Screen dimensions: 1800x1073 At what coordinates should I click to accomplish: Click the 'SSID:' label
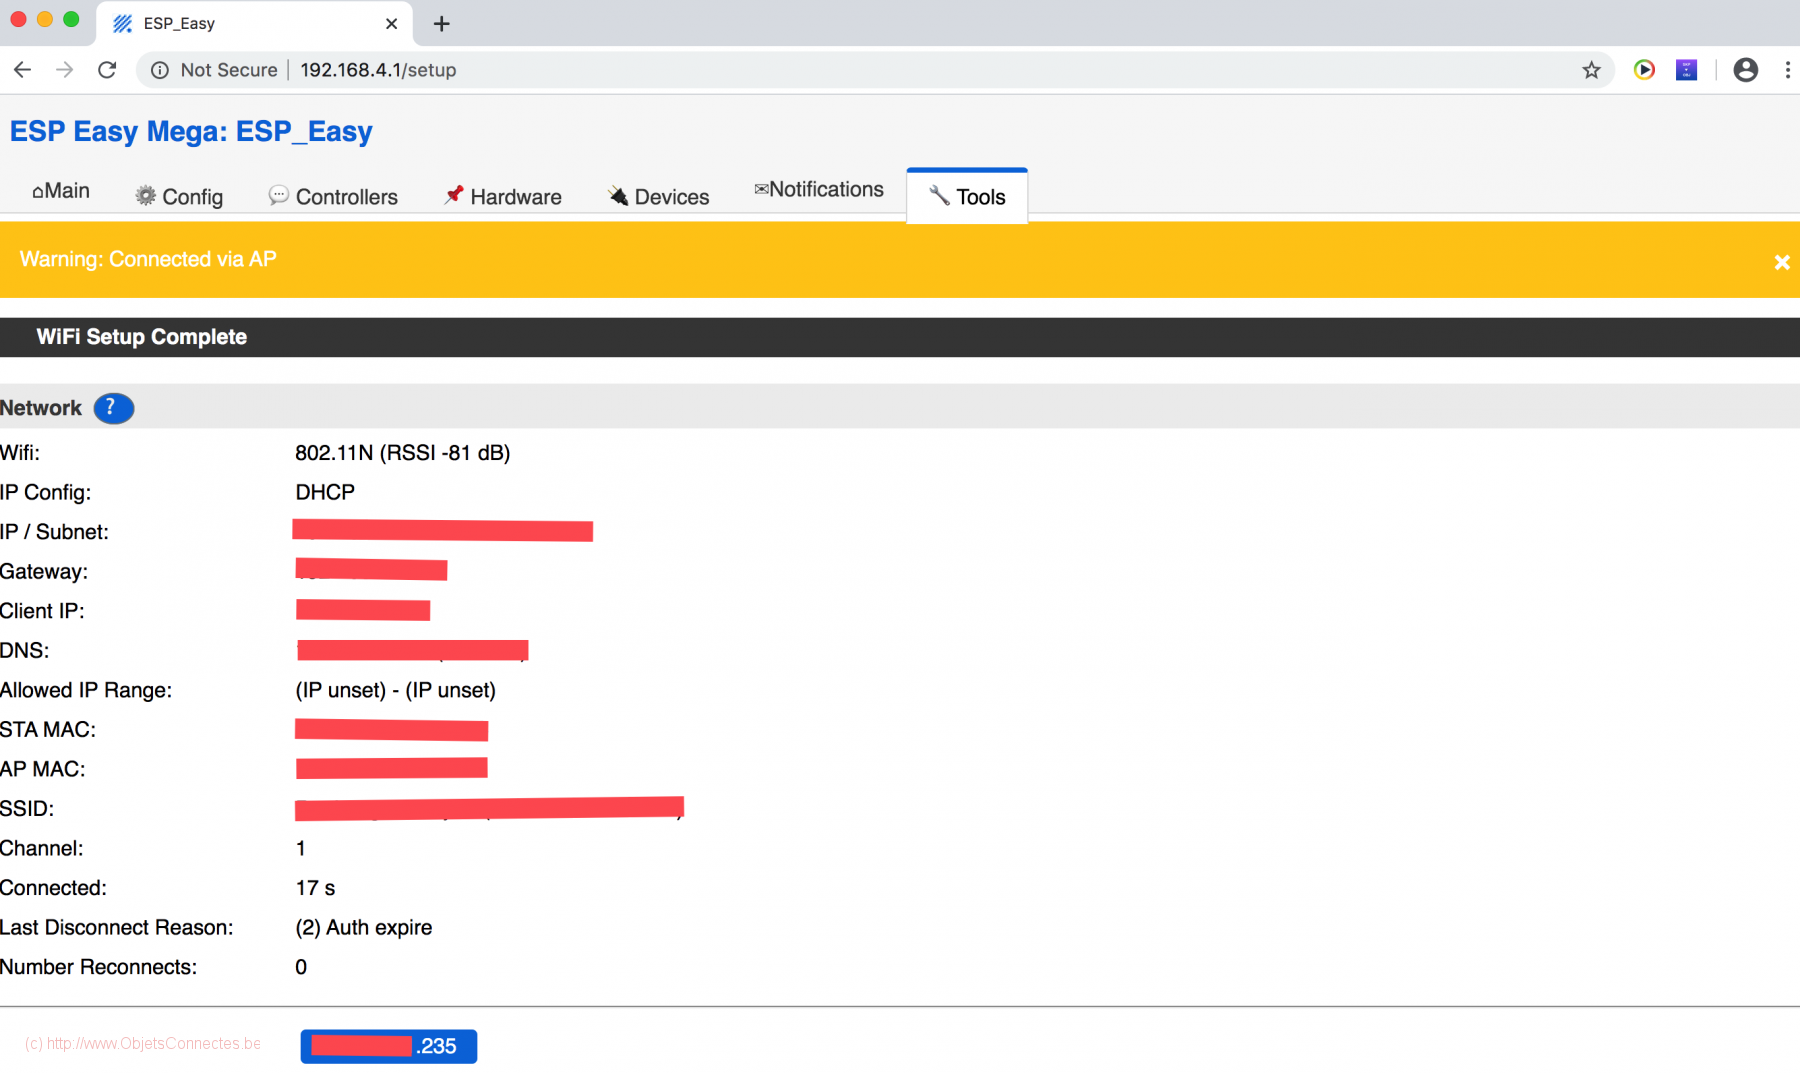(x=27, y=809)
